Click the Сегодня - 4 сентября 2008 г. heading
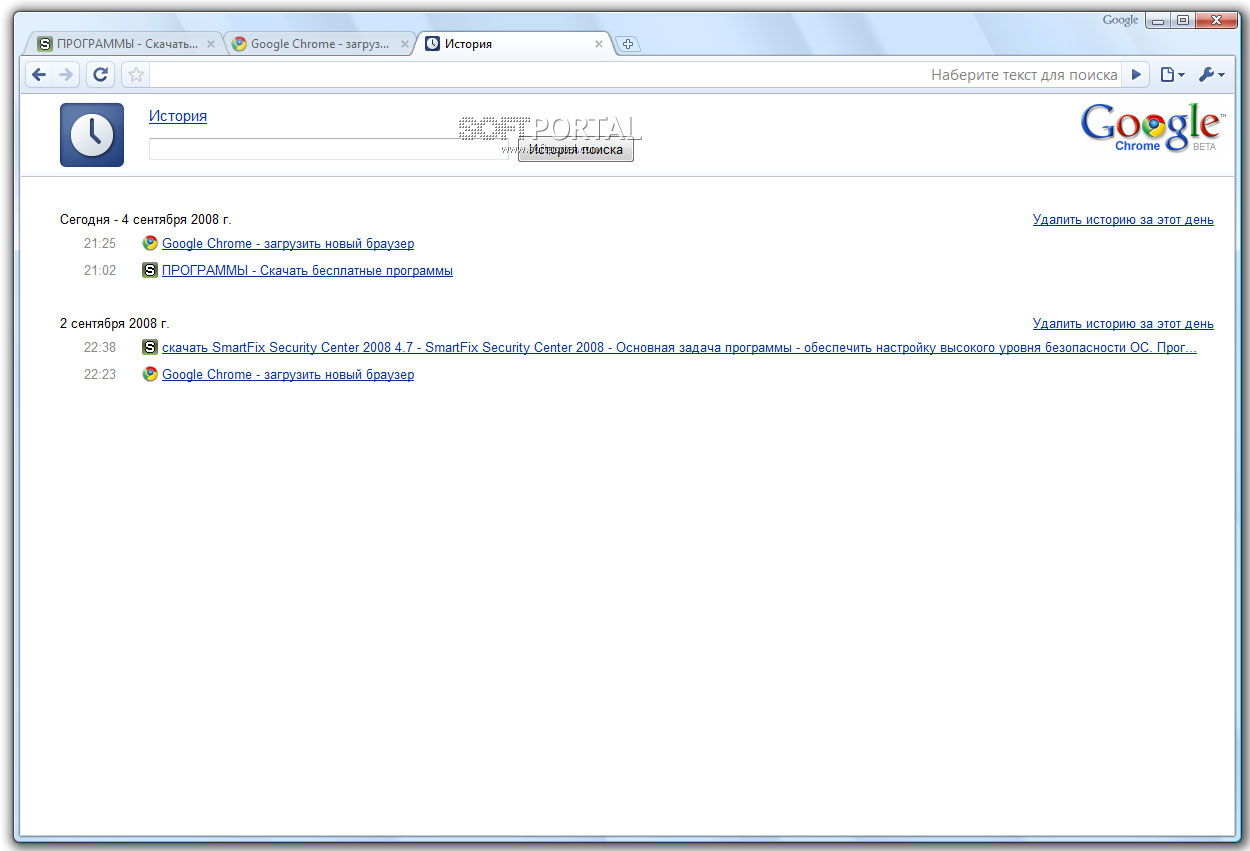 [x=146, y=220]
